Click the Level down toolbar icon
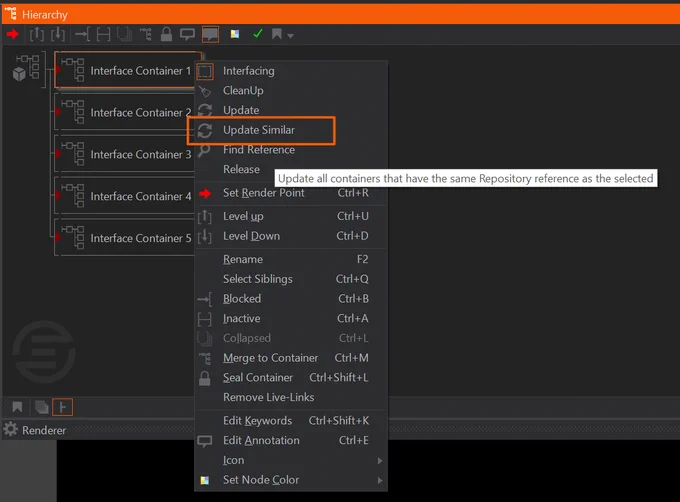 point(58,34)
